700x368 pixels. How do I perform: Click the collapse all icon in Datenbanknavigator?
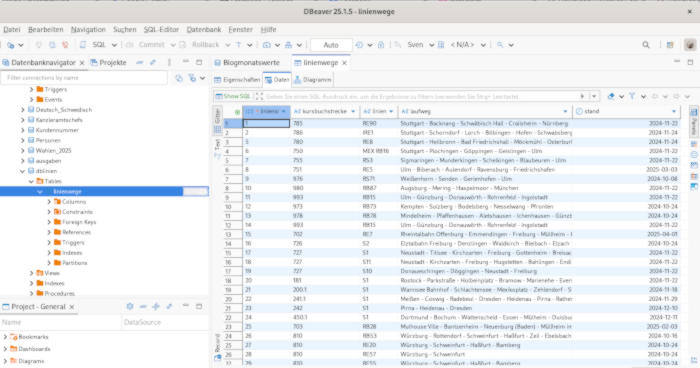140,63
